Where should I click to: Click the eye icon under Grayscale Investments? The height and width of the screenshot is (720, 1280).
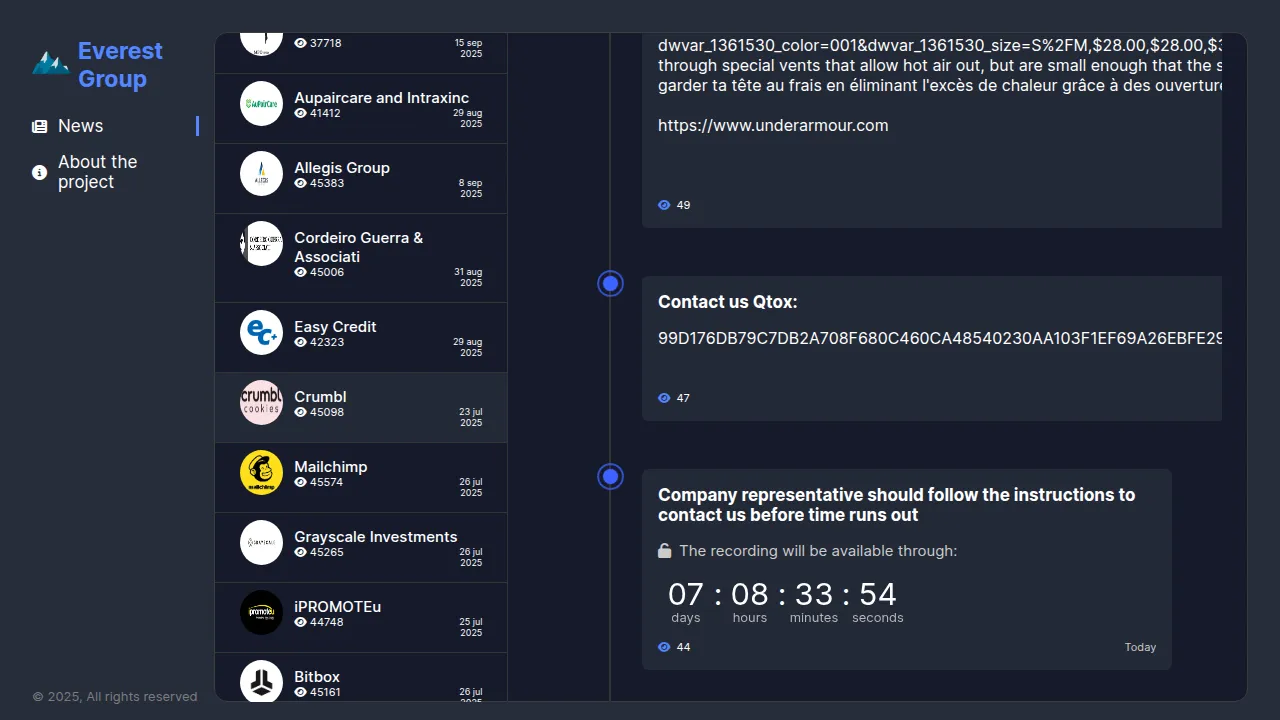[300, 553]
